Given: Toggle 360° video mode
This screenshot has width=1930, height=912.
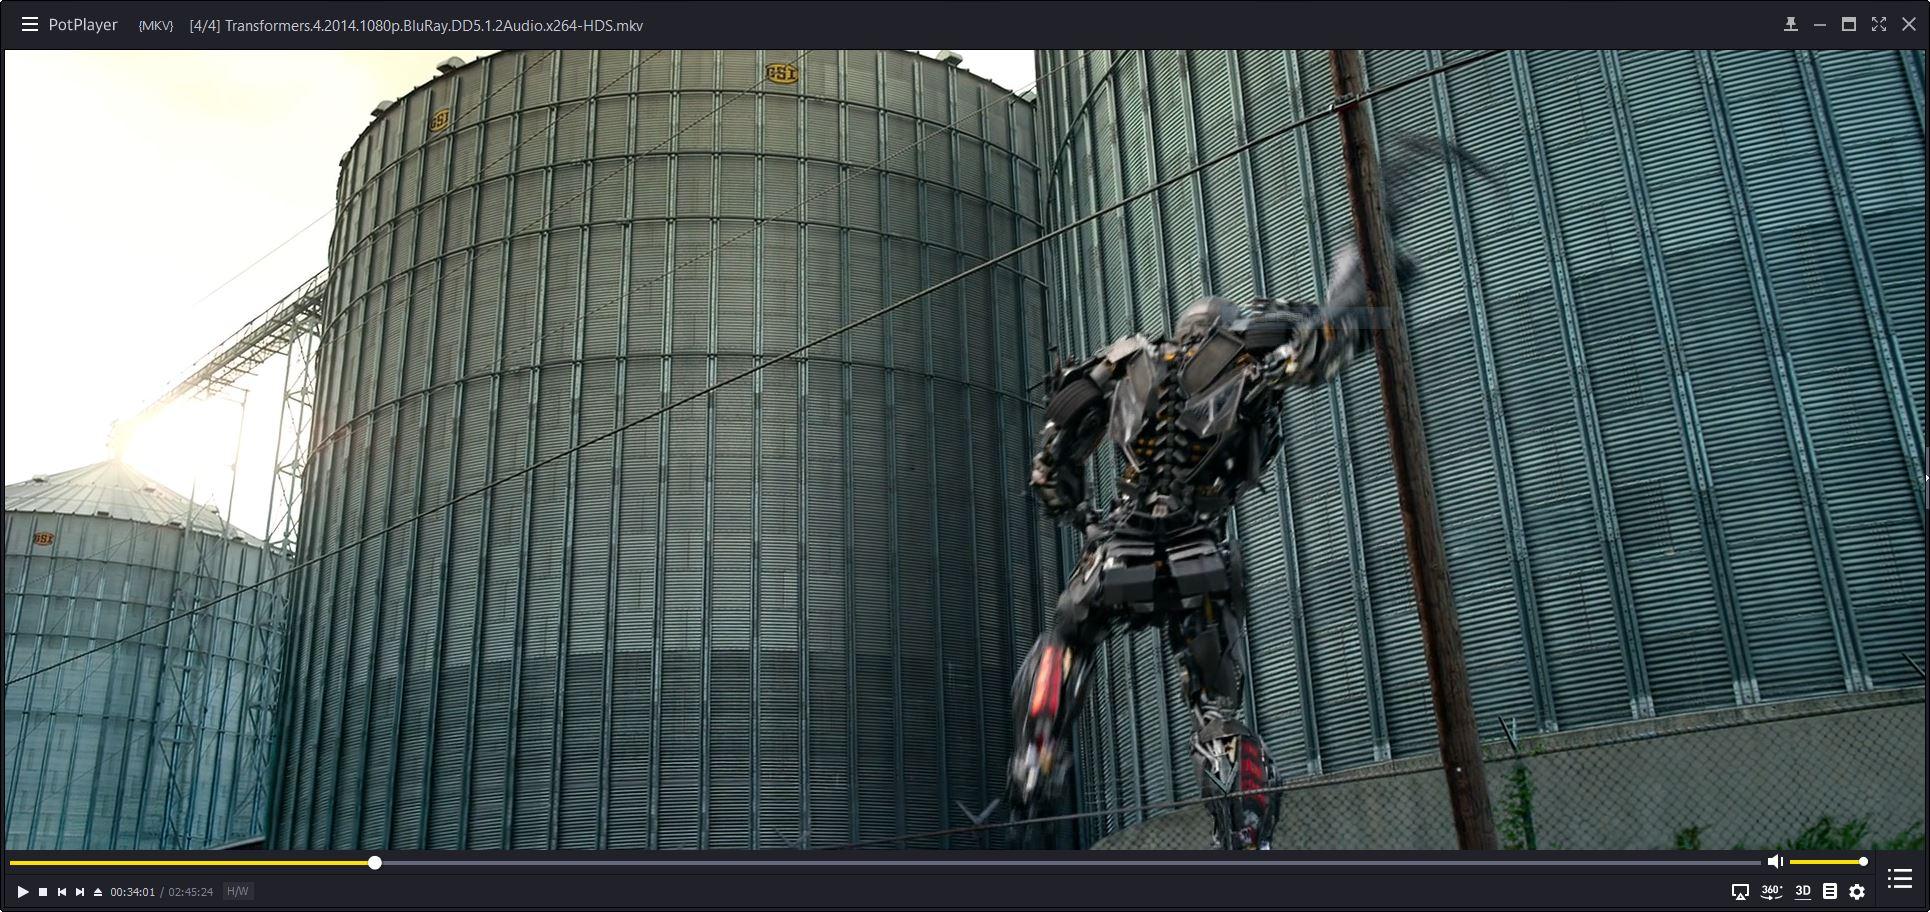Looking at the screenshot, I should pos(1771,891).
